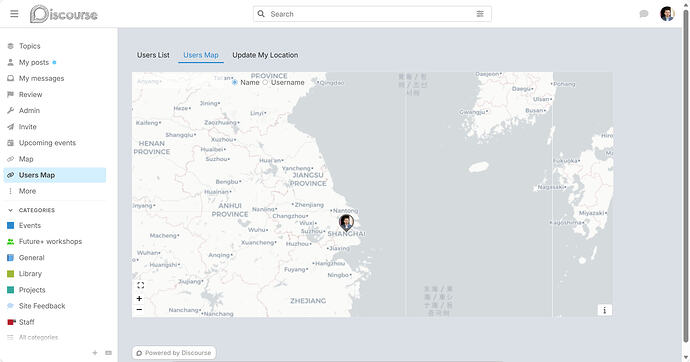Click the Invite paper plane icon
The height and width of the screenshot is (362, 690).
(11, 127)
